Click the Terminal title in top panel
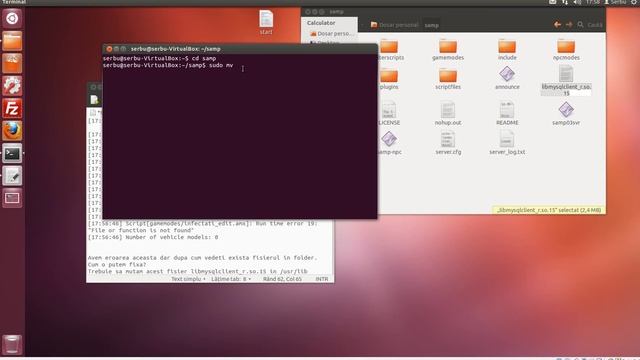Image resolution: width=640 pixels, height=360 pixels. [14, 2]
